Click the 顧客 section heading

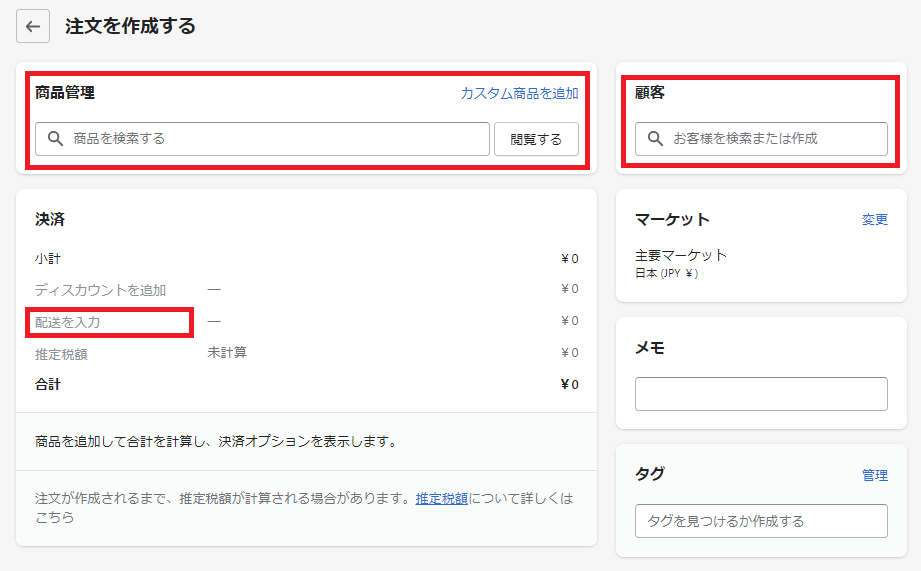(x=650, y=93)
